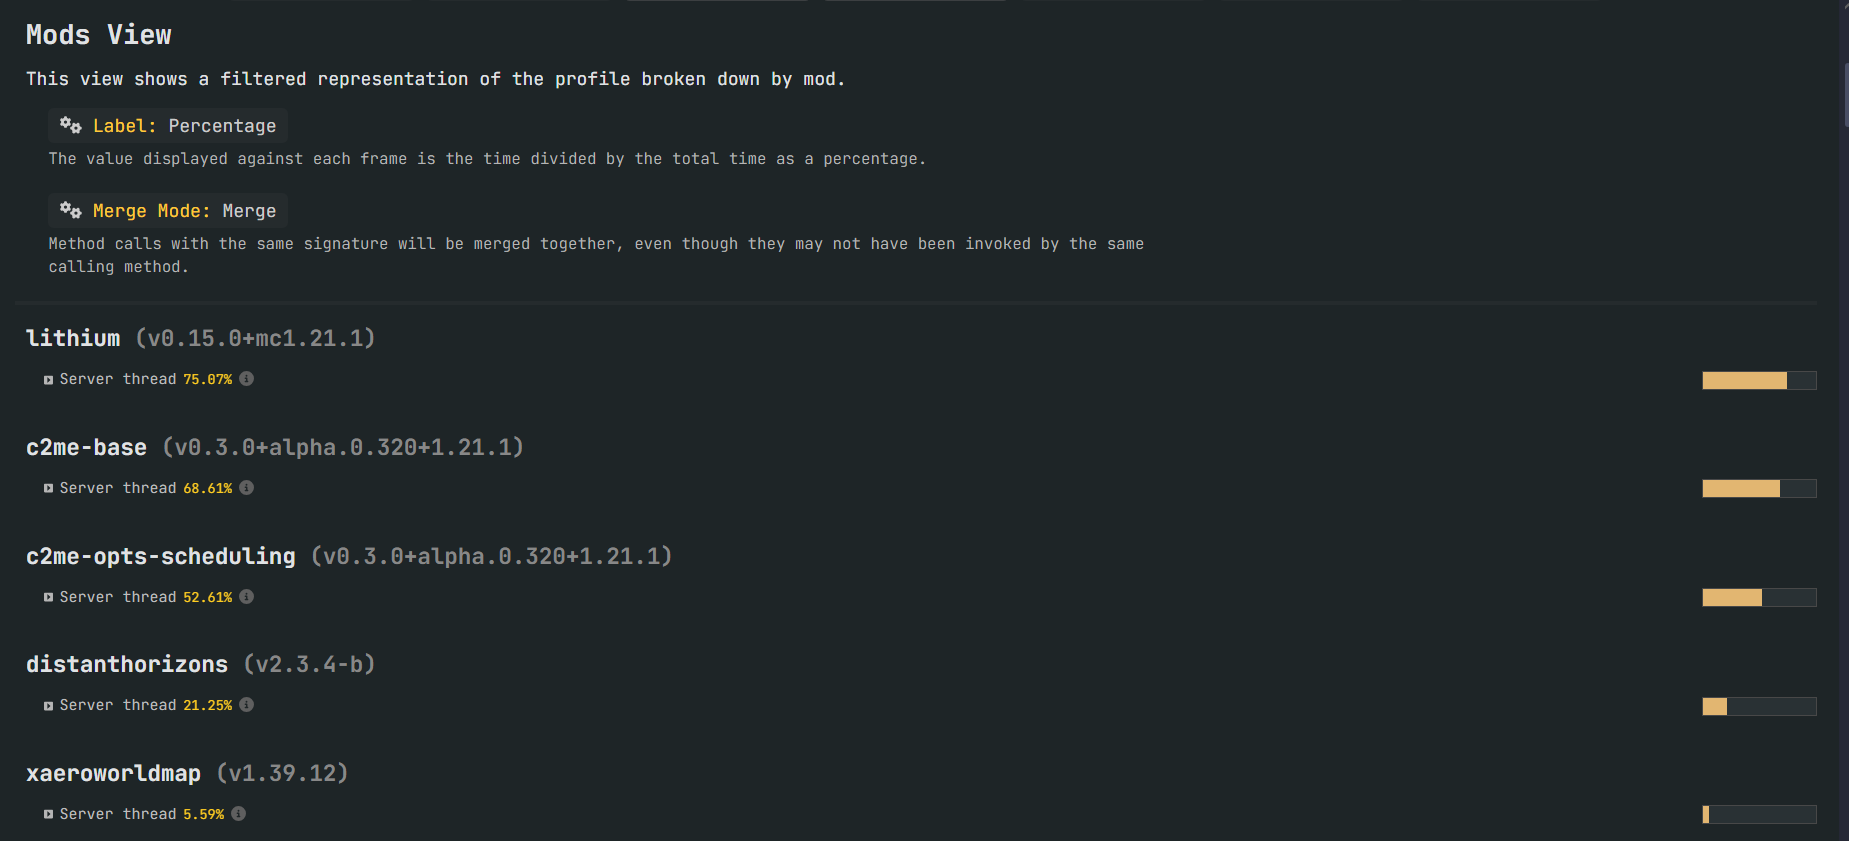Click the info icon next to xaeroworldmap's 5.59%
This screenshot has width=1849, height=841.
[x=239, y=814]
